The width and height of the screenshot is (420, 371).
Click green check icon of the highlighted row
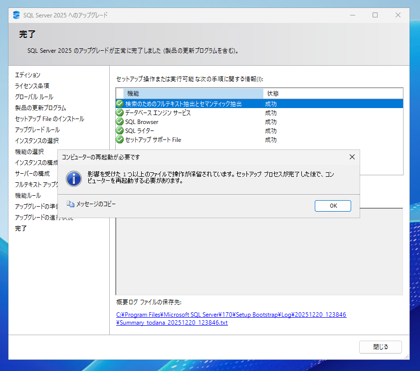click(x=120, y=104)
